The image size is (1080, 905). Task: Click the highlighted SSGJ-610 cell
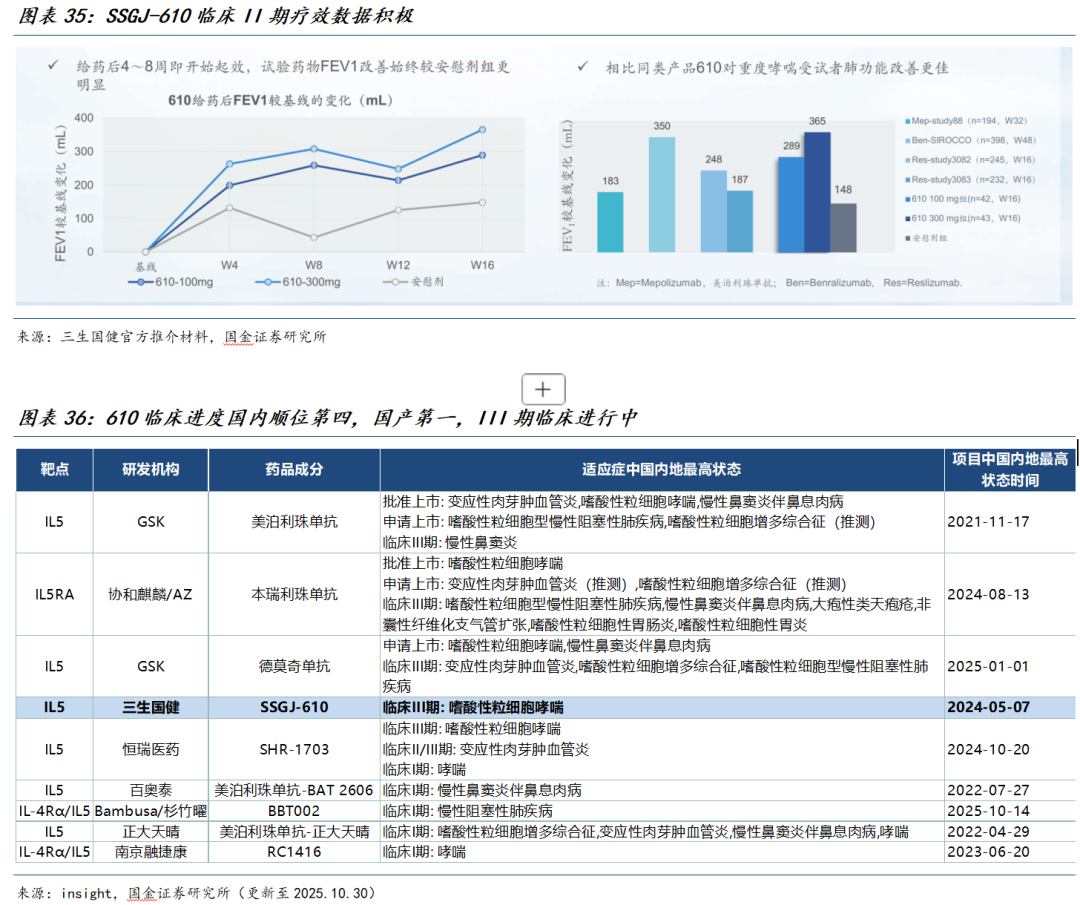pos(294,707)
